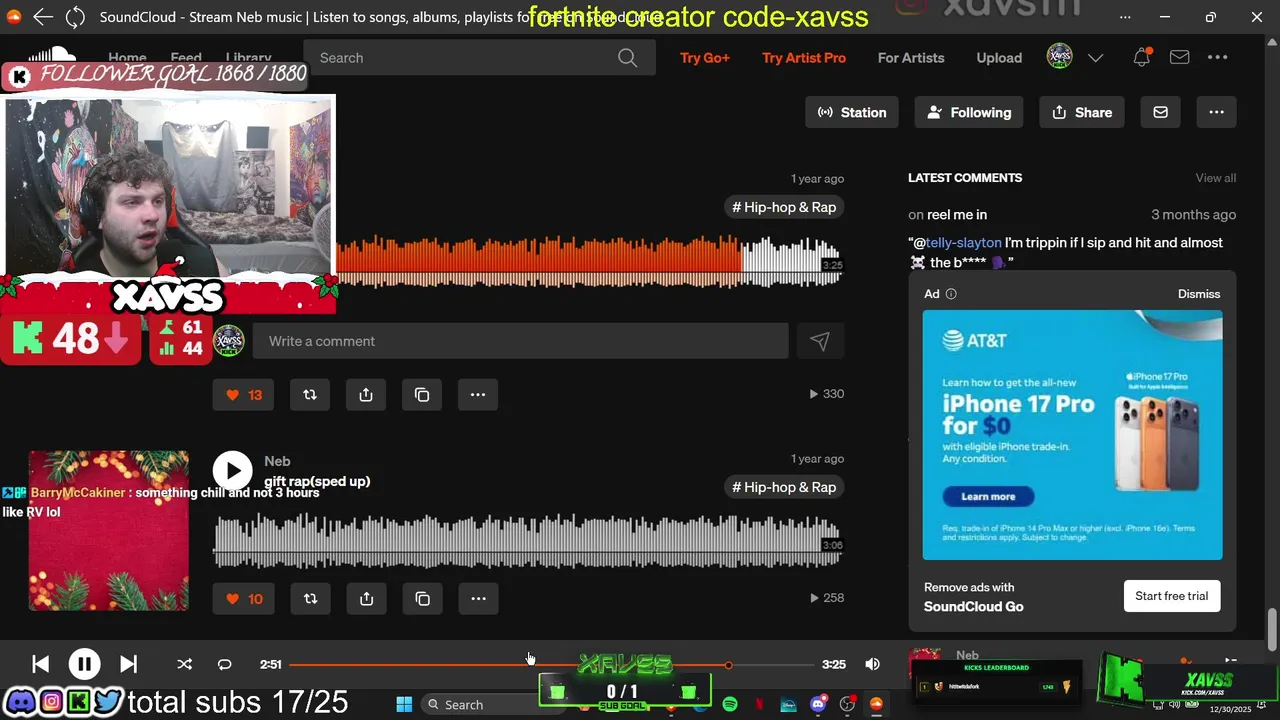The image size is (1280, 720).
Task: Seek within the gift rap(sped up) waveform
Action: click(x=528, y=540)
